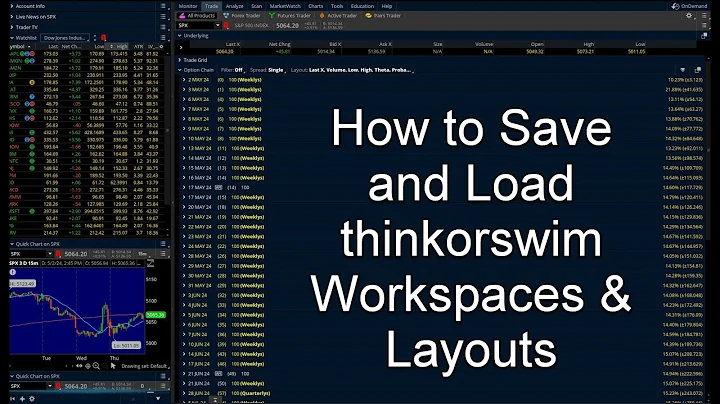The image size is (720, 404).
Task: Open the Monitor tab
Action: pos(188,6)
